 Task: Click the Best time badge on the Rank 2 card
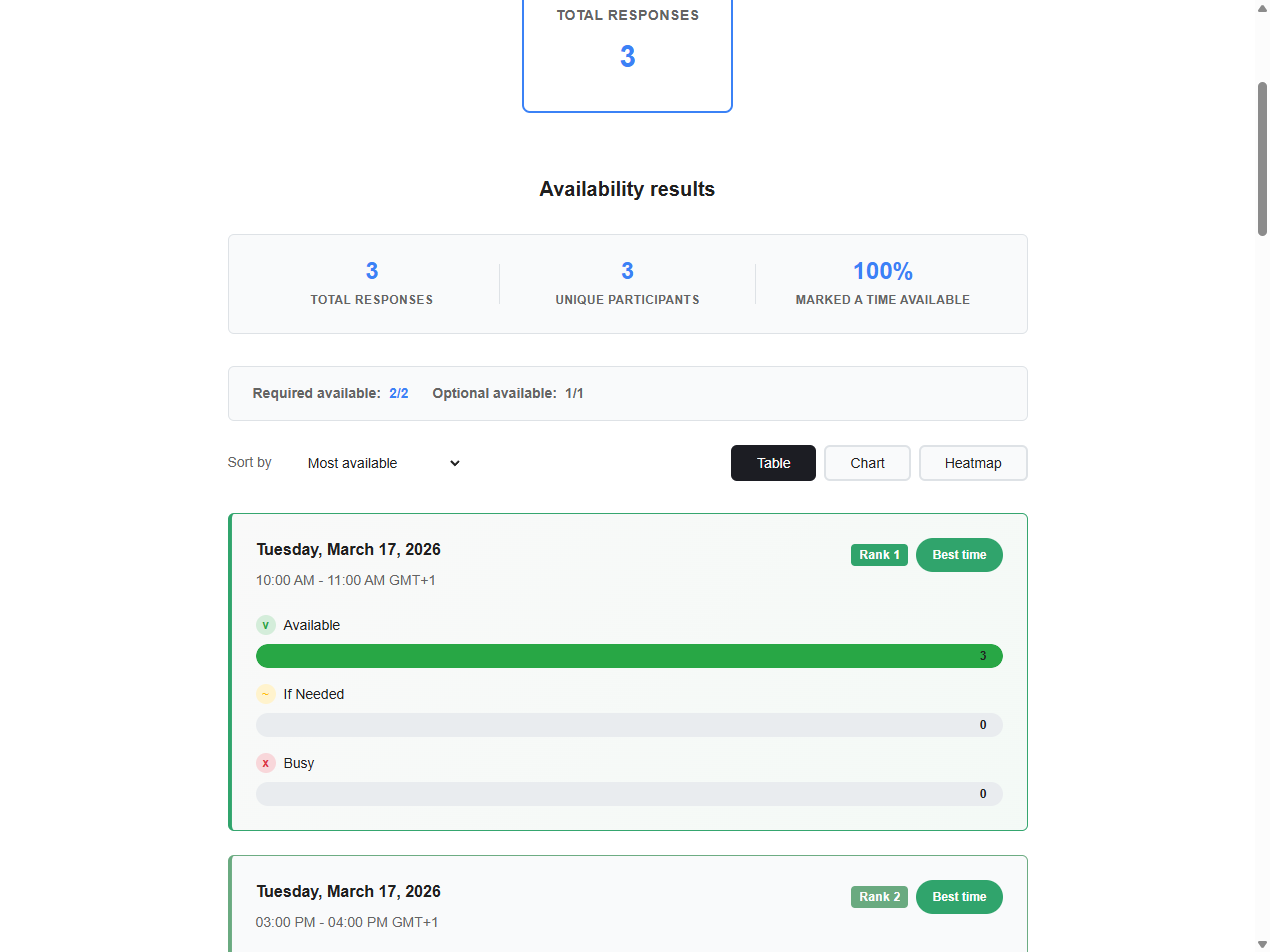[959, 897]
